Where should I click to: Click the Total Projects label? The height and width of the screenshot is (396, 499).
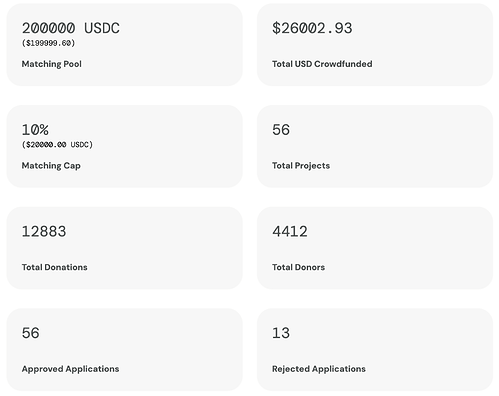pyautogui.click(x=301, y=166)
